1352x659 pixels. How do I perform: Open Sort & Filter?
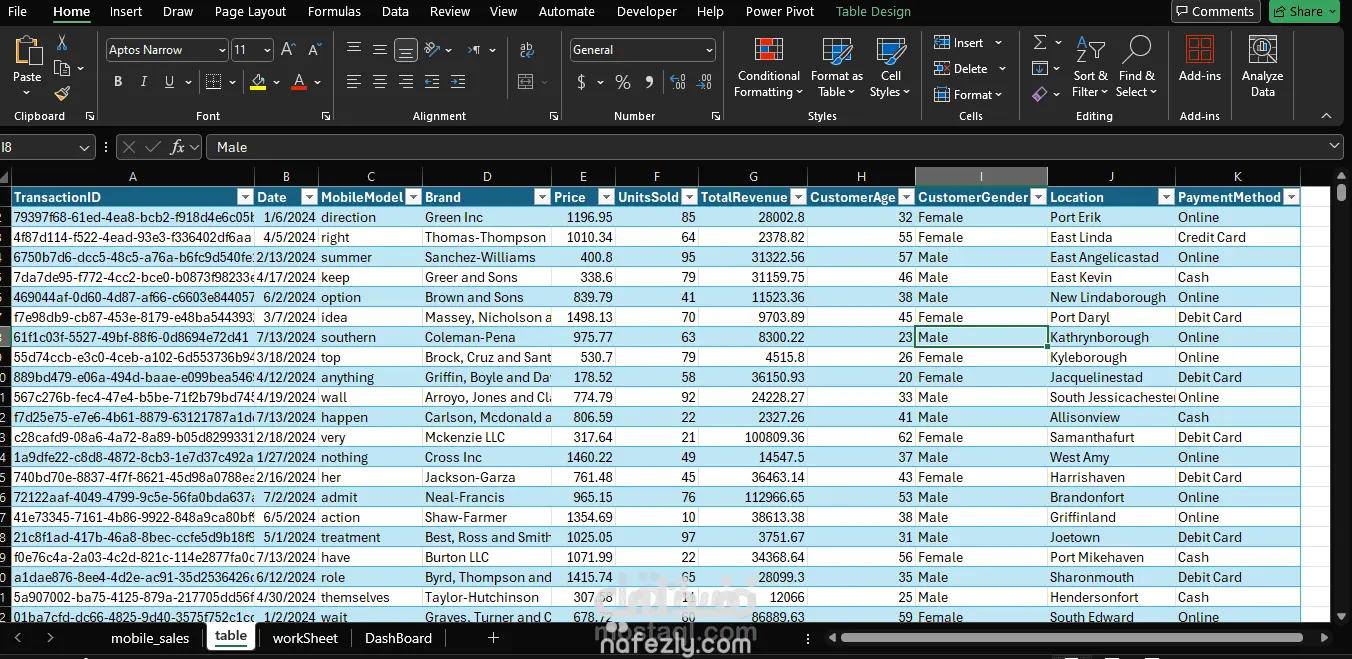(x=1090, y=68)
